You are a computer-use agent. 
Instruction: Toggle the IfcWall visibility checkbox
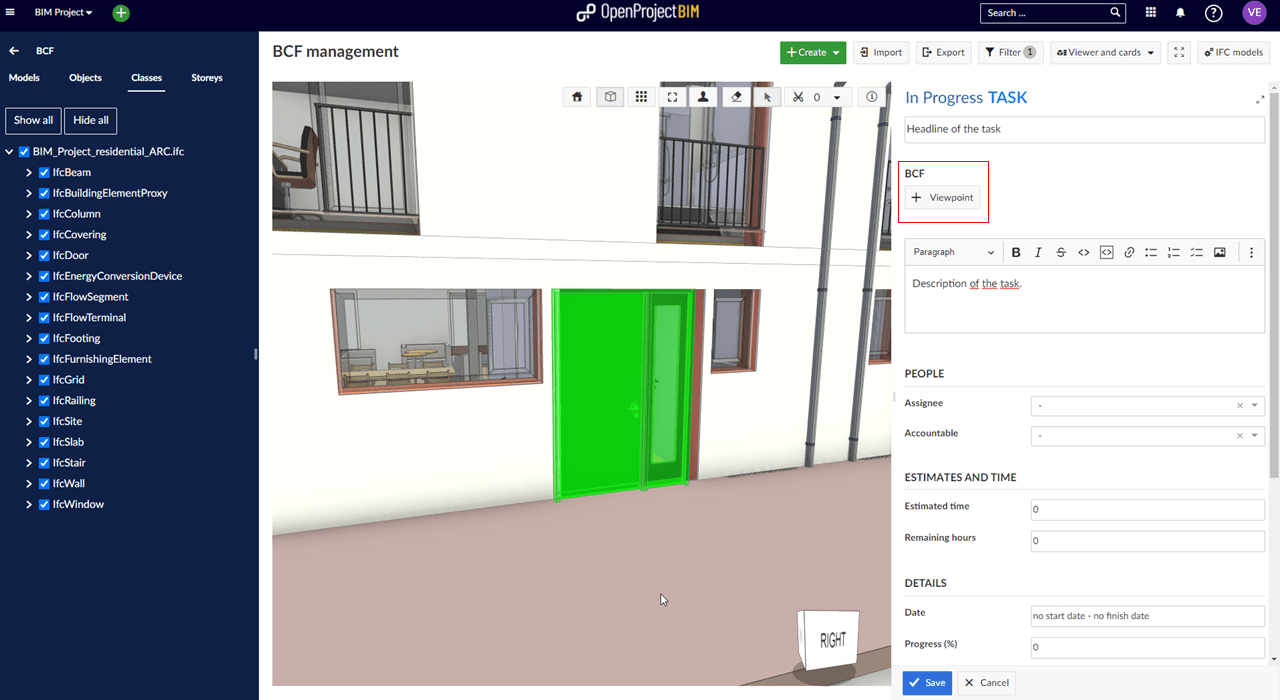[44, 483]
